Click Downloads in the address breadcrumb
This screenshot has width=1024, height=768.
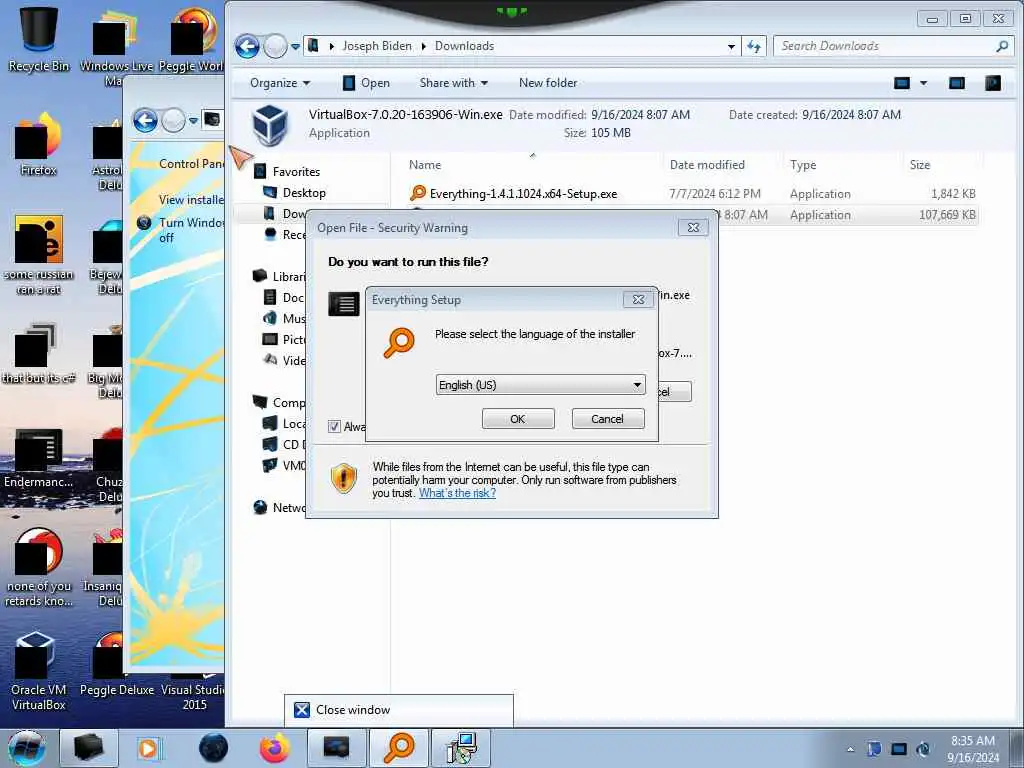tap(464, 46)
